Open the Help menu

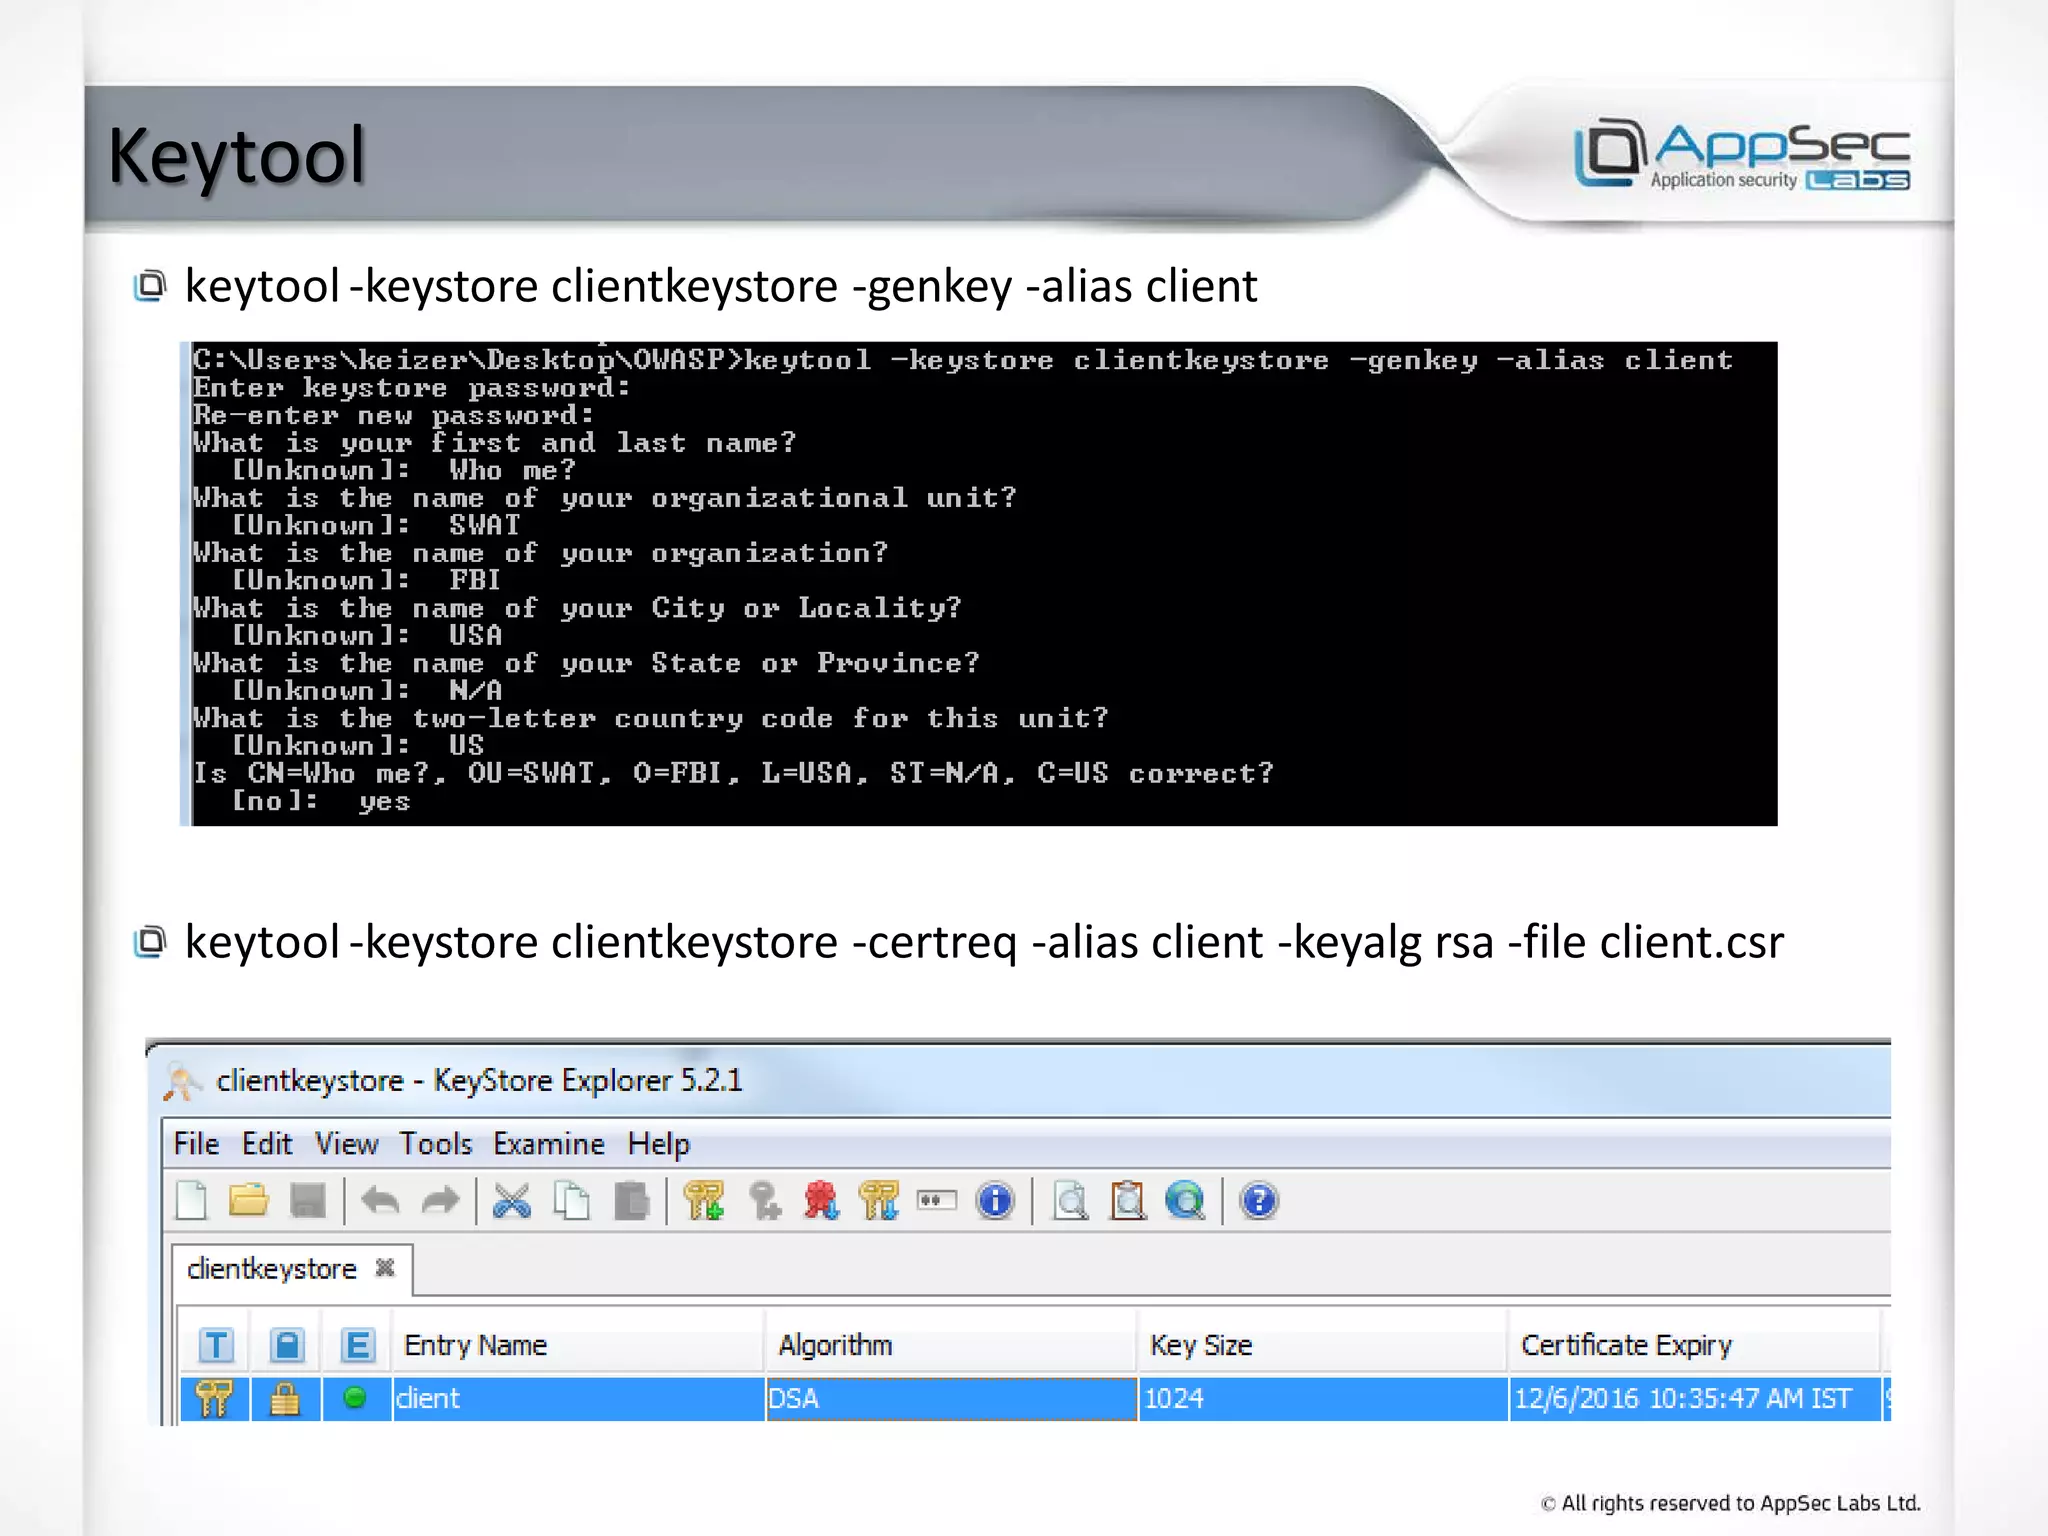tap(658, 1143)
